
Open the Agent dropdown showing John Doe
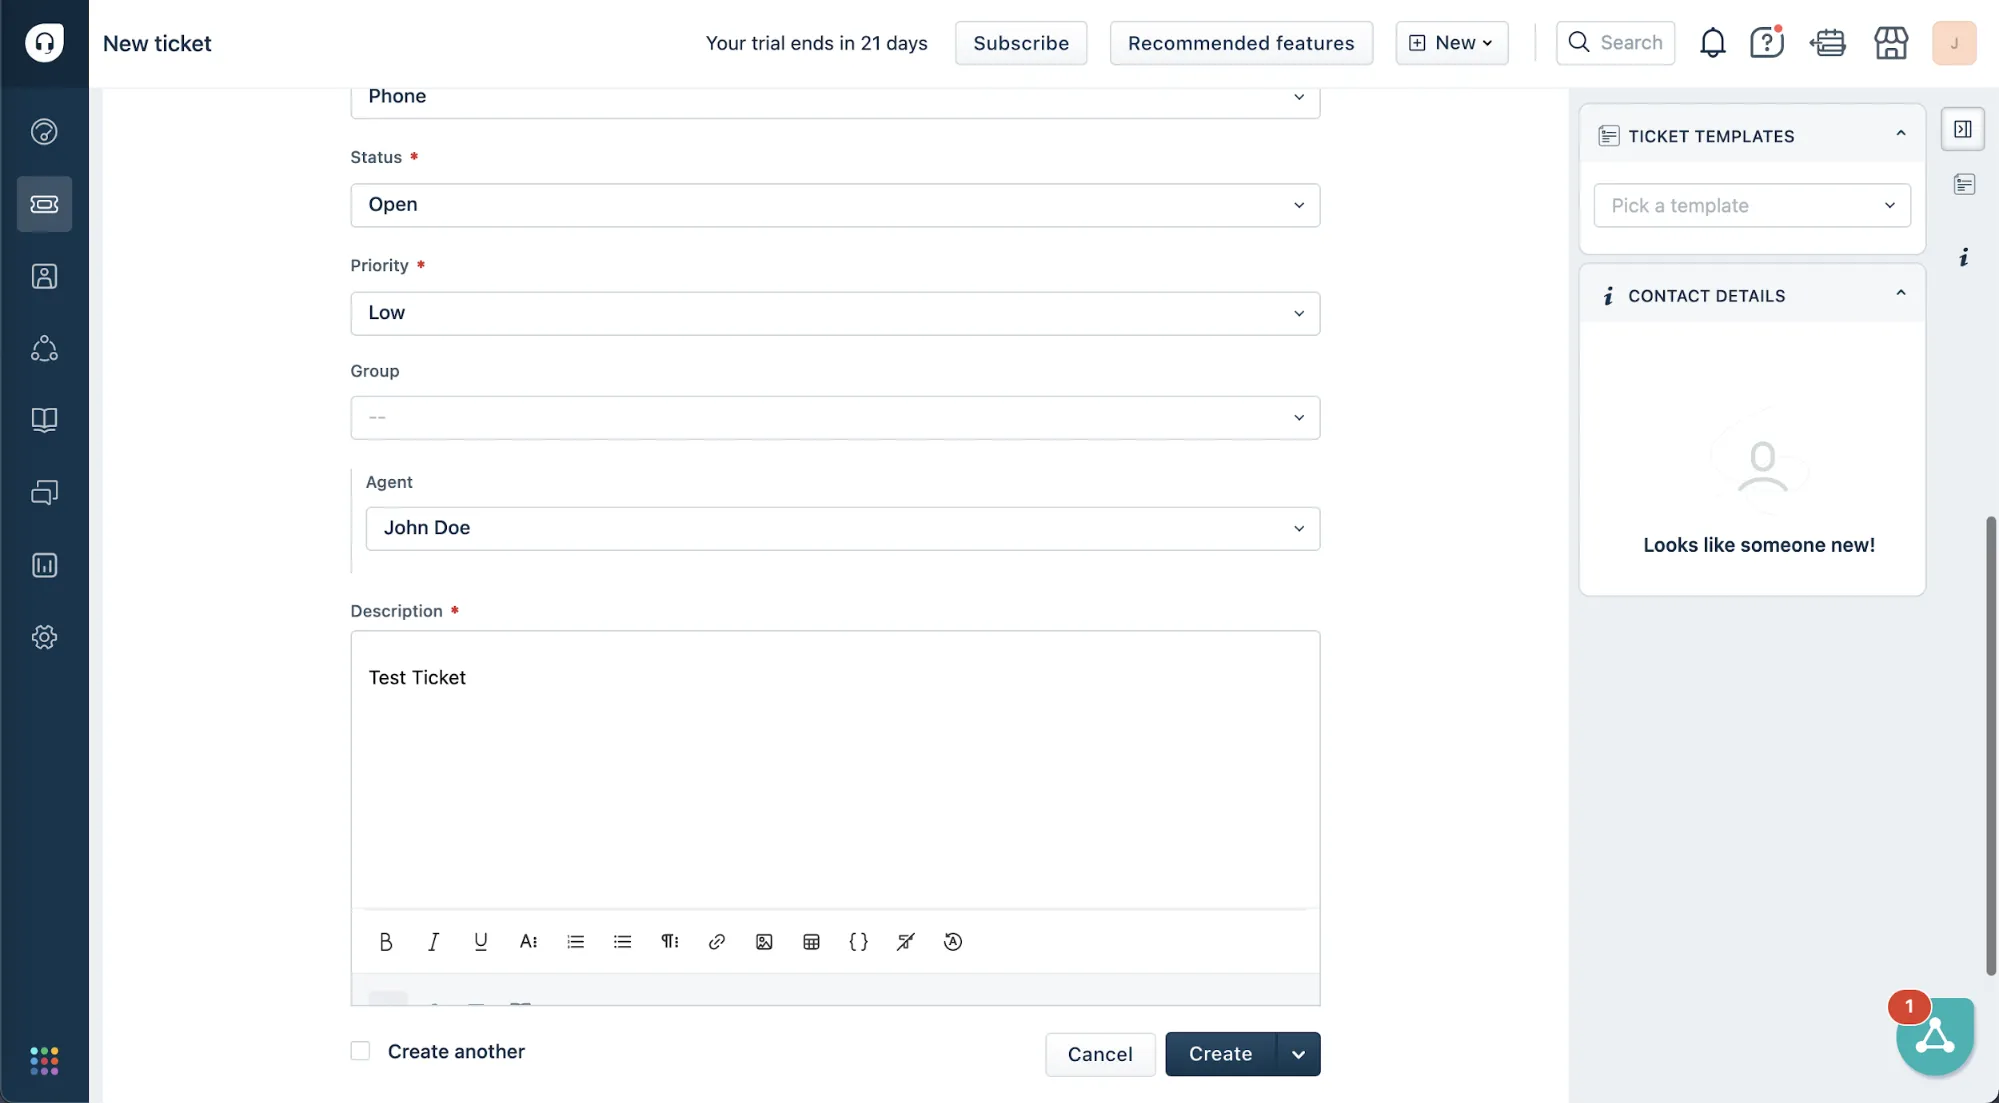pyautogui.click(x=843, y=528)
